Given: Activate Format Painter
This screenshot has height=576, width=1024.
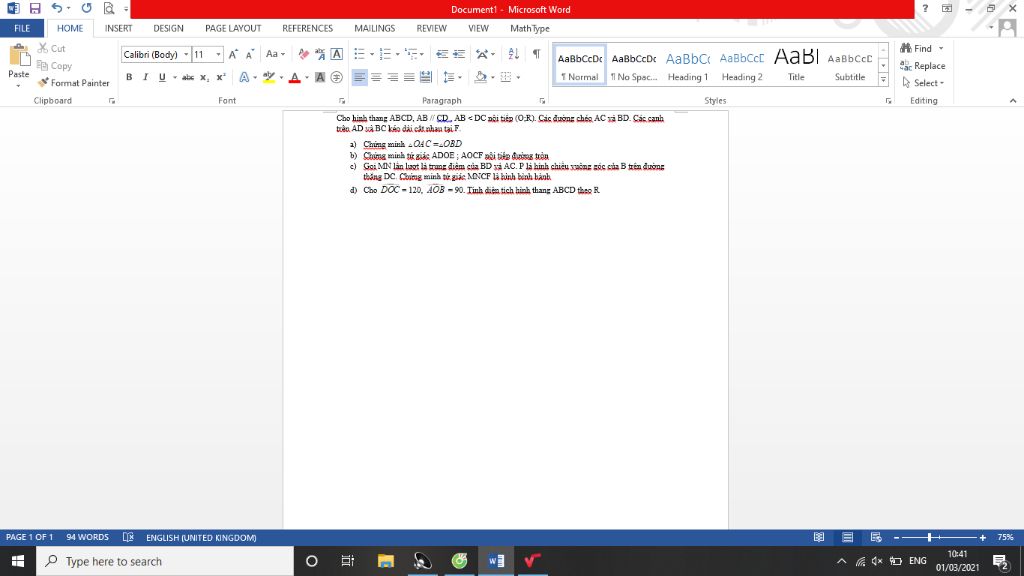Looking at the screenshot, I should click(73, 83).
